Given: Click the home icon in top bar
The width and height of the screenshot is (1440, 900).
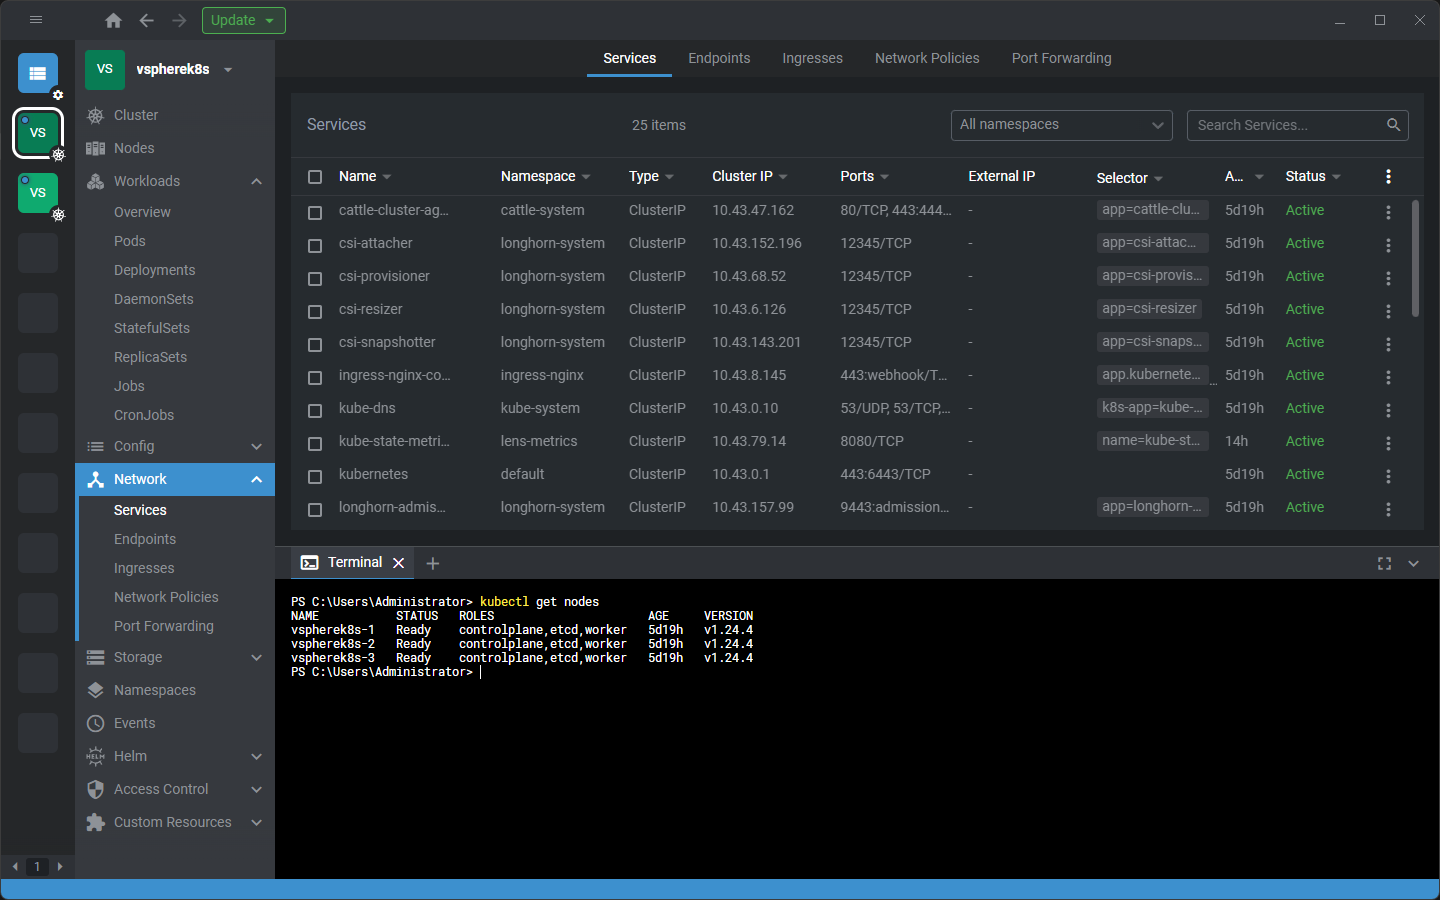Looking at the screenshot, I should click(x=113, y=20).
